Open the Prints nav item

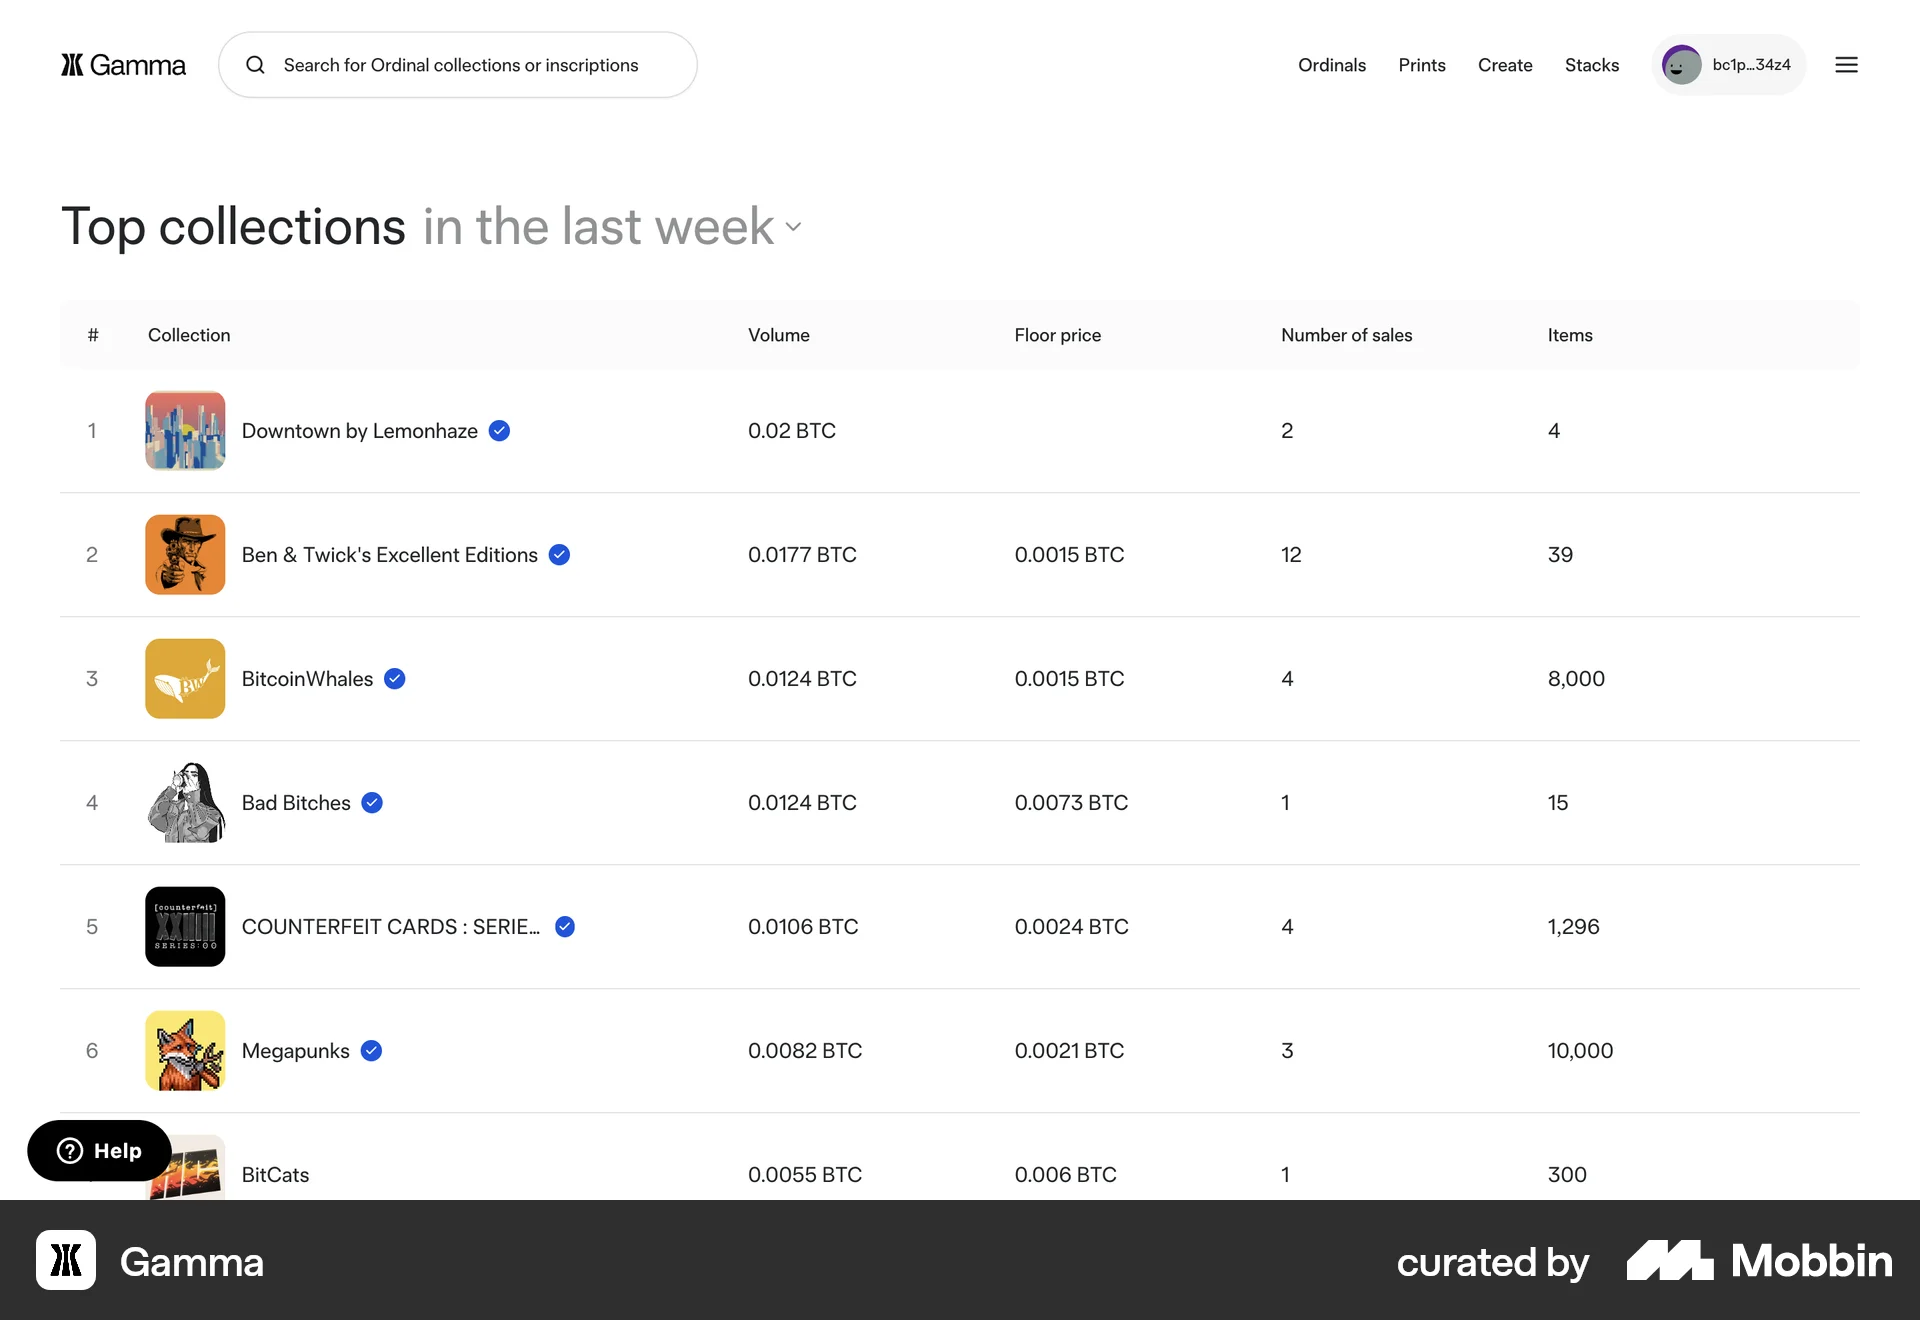coord(1421,65)
